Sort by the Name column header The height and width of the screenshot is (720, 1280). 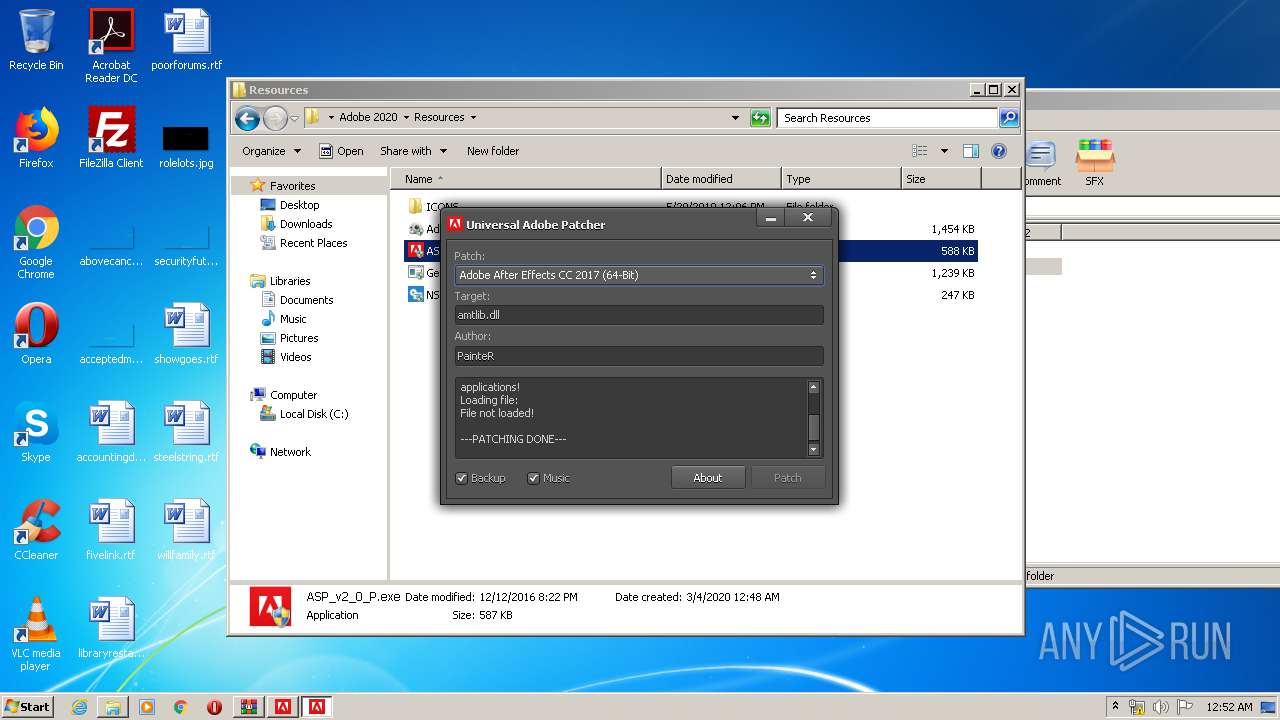[x=526, y=179]
